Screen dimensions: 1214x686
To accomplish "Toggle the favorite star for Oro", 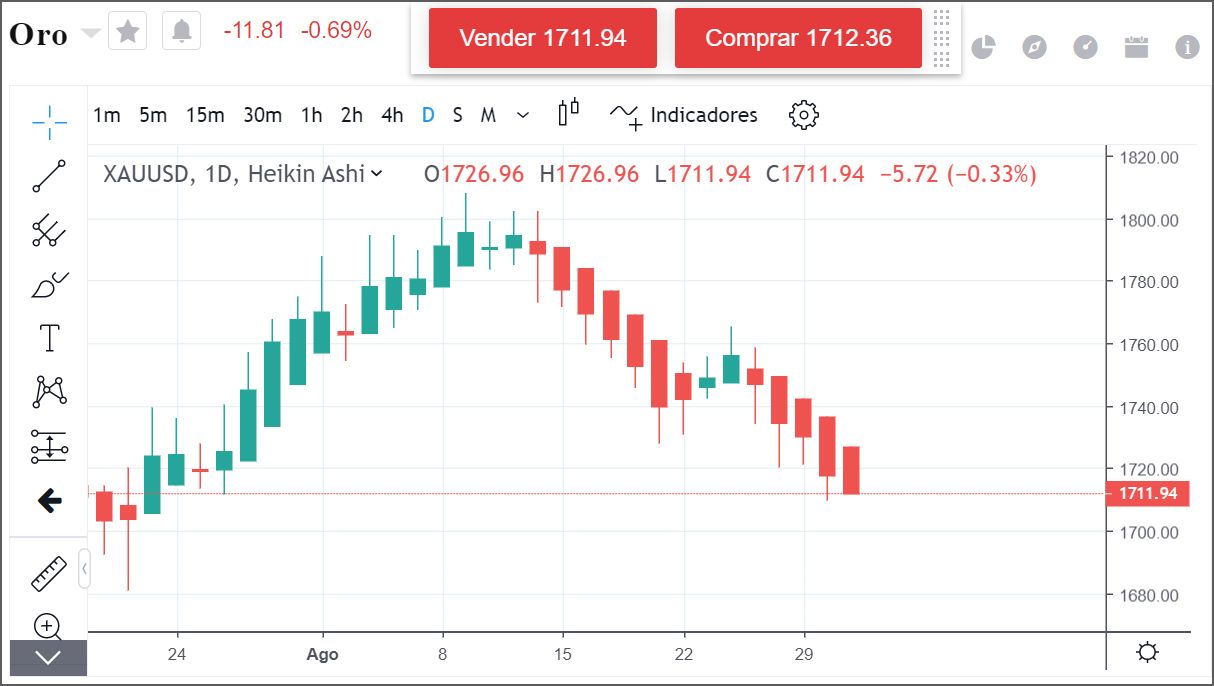I will [x=128, y=32].
